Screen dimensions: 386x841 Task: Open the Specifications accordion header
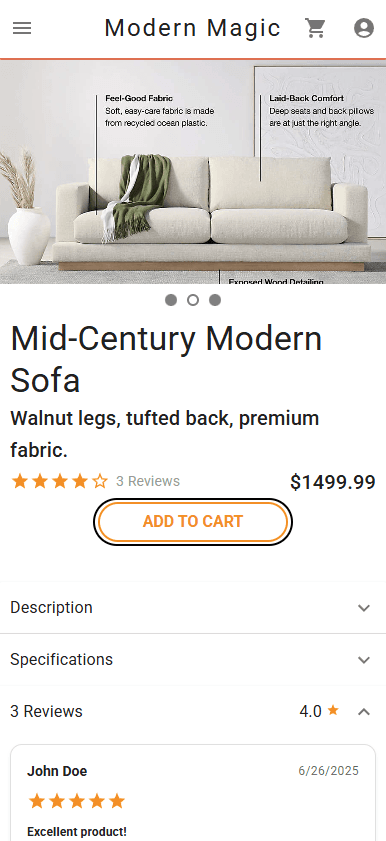click(193, 660)
